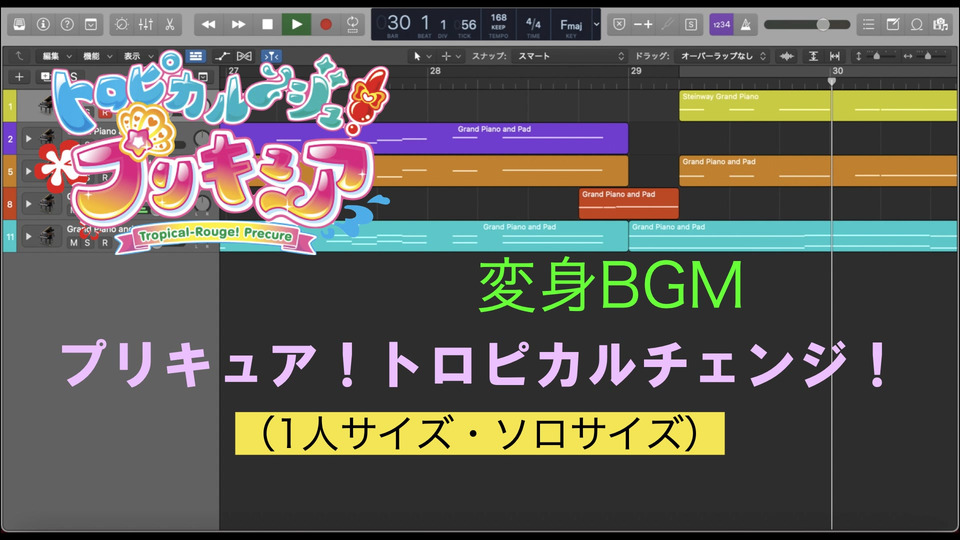
Task: Click the bar position value 30
Action: [x=398, y=23]
